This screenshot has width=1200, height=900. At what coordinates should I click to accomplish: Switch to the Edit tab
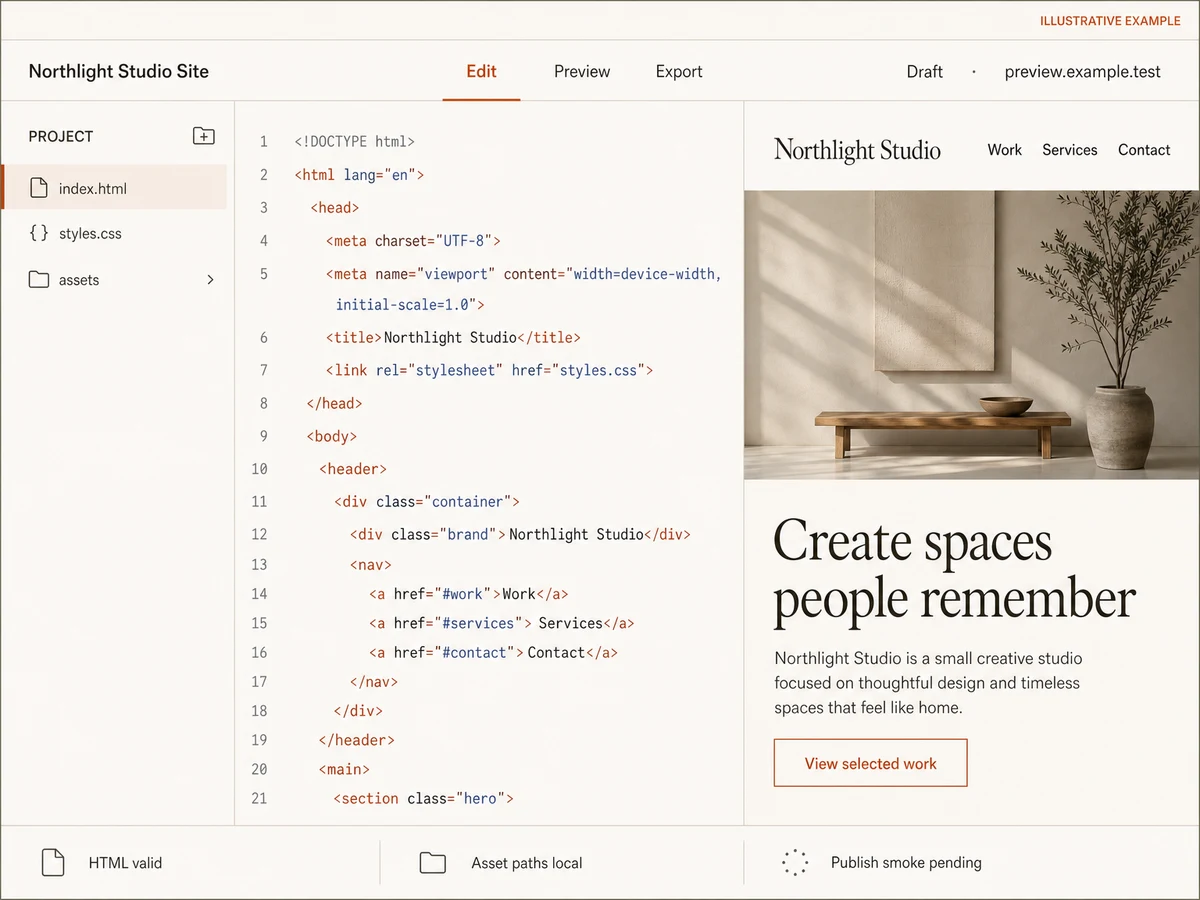pos(481,71)
